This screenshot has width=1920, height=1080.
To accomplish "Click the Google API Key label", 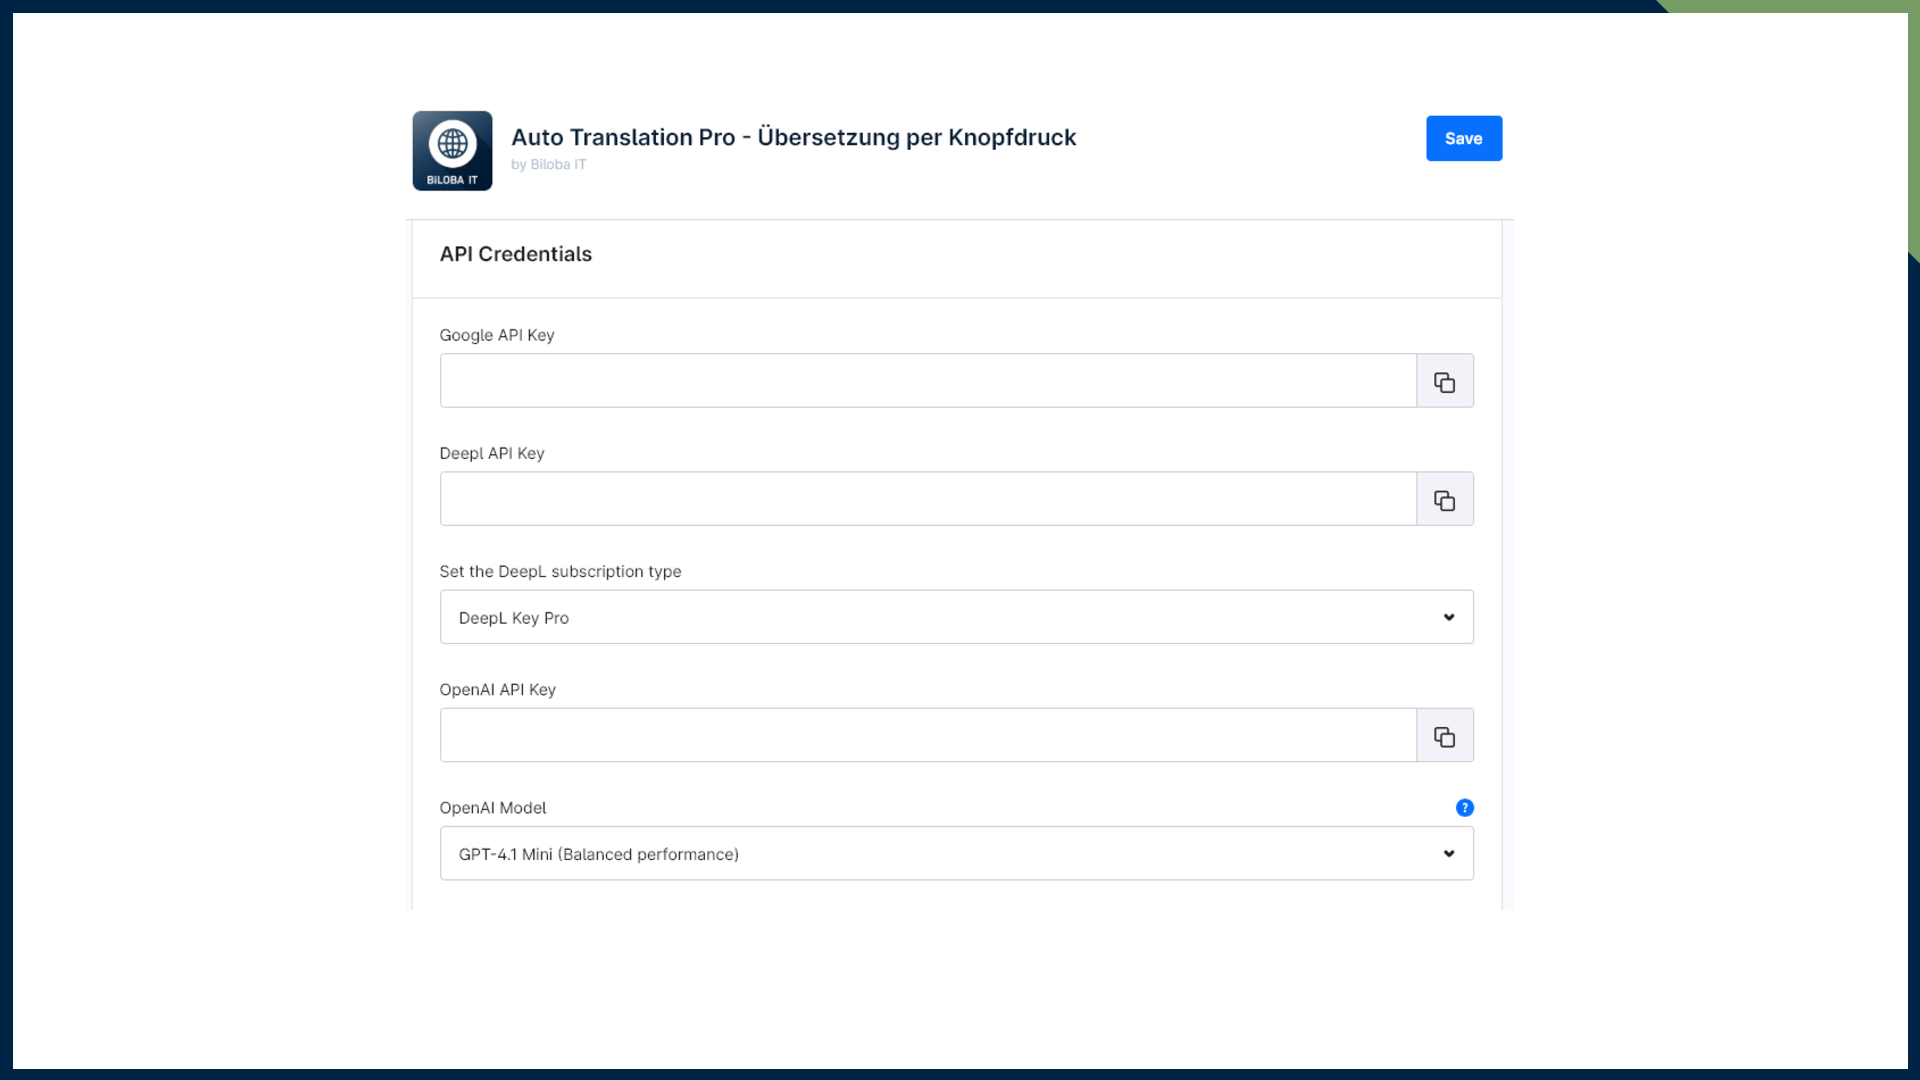I will [496, 335].
